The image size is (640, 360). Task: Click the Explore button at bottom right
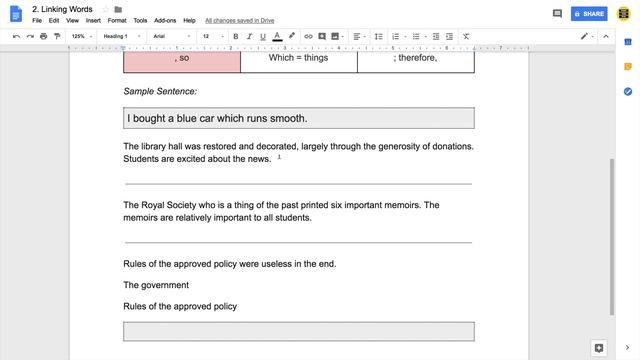(599, 348)
